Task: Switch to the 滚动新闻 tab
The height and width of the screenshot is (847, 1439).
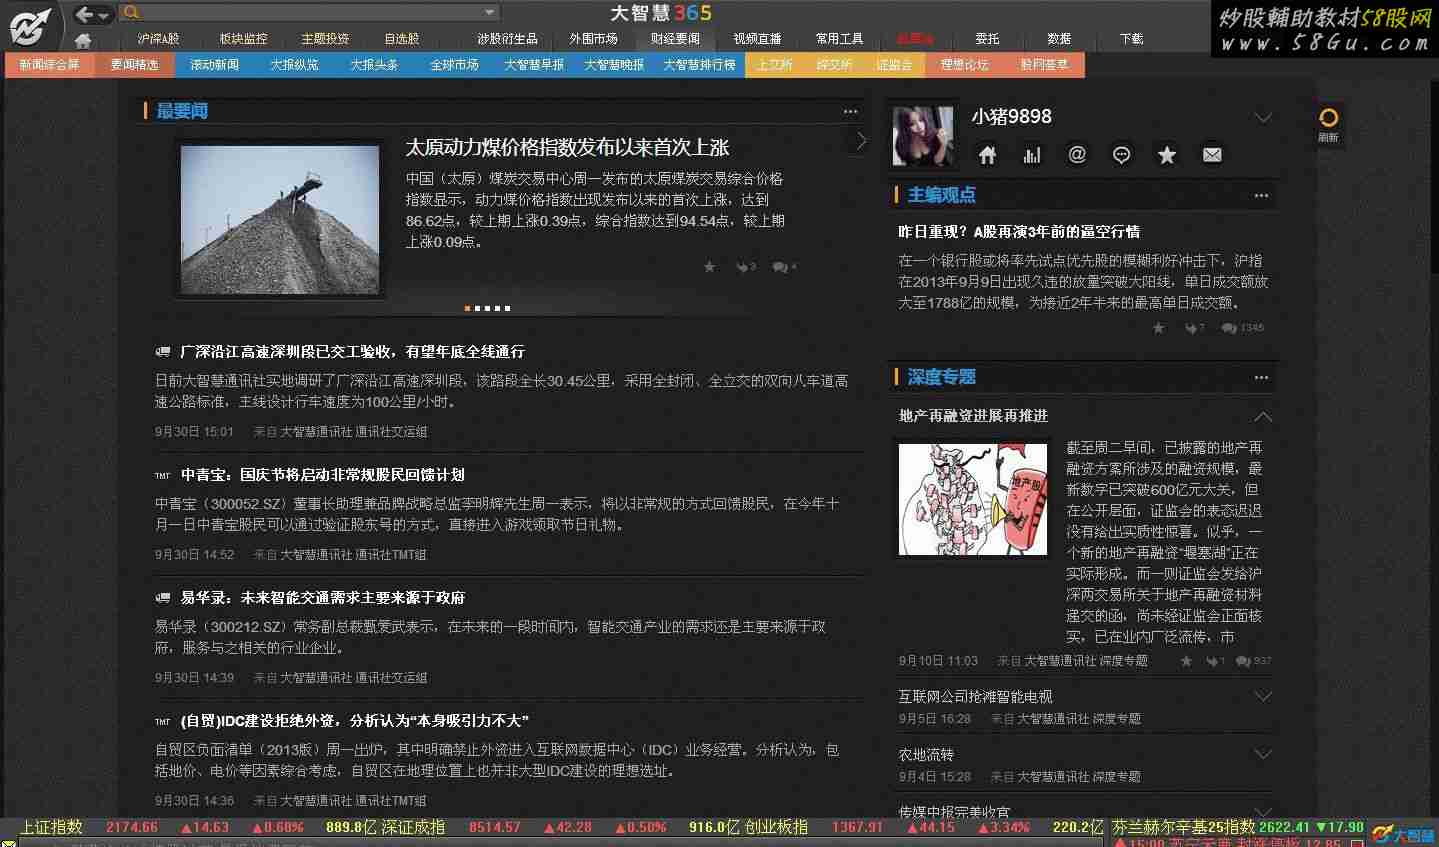Action: 214,65
